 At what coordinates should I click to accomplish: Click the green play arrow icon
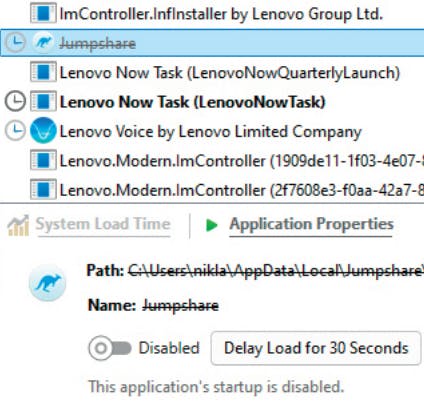[x=212, y=225]
